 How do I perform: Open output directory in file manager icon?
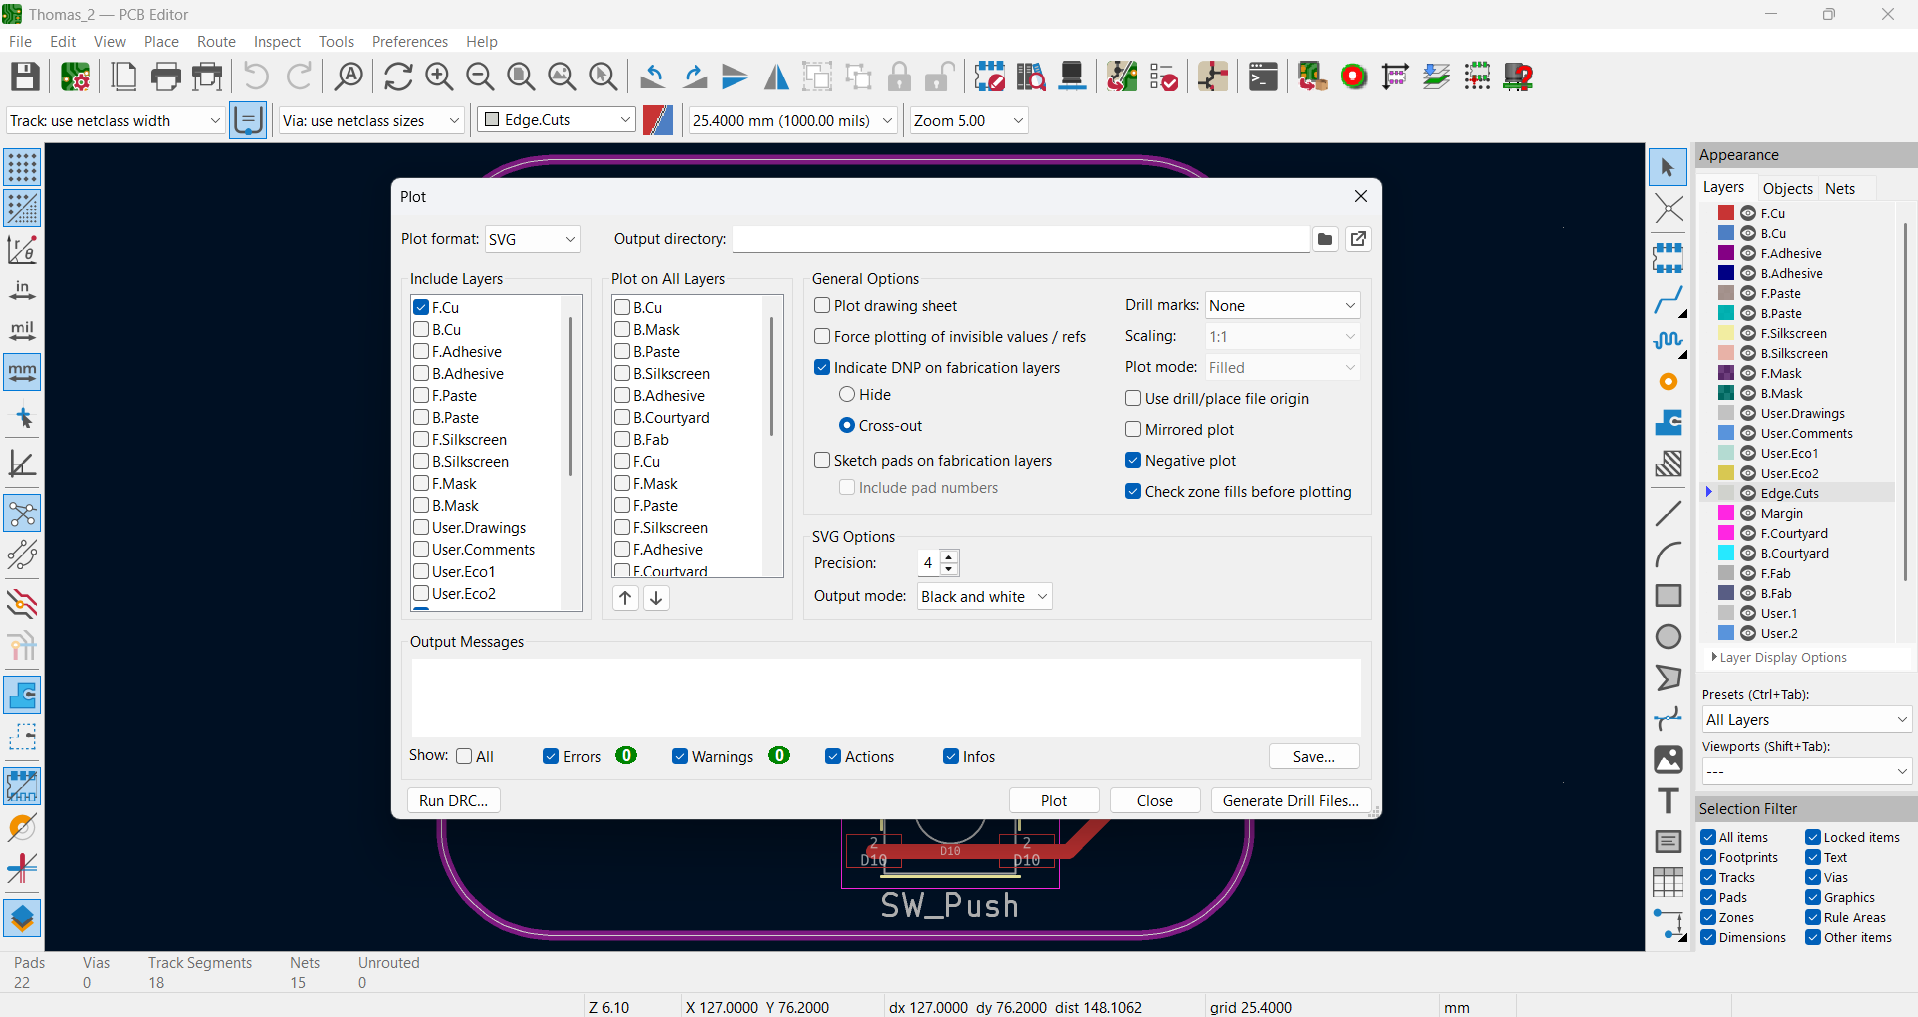tap(1358, 239)
